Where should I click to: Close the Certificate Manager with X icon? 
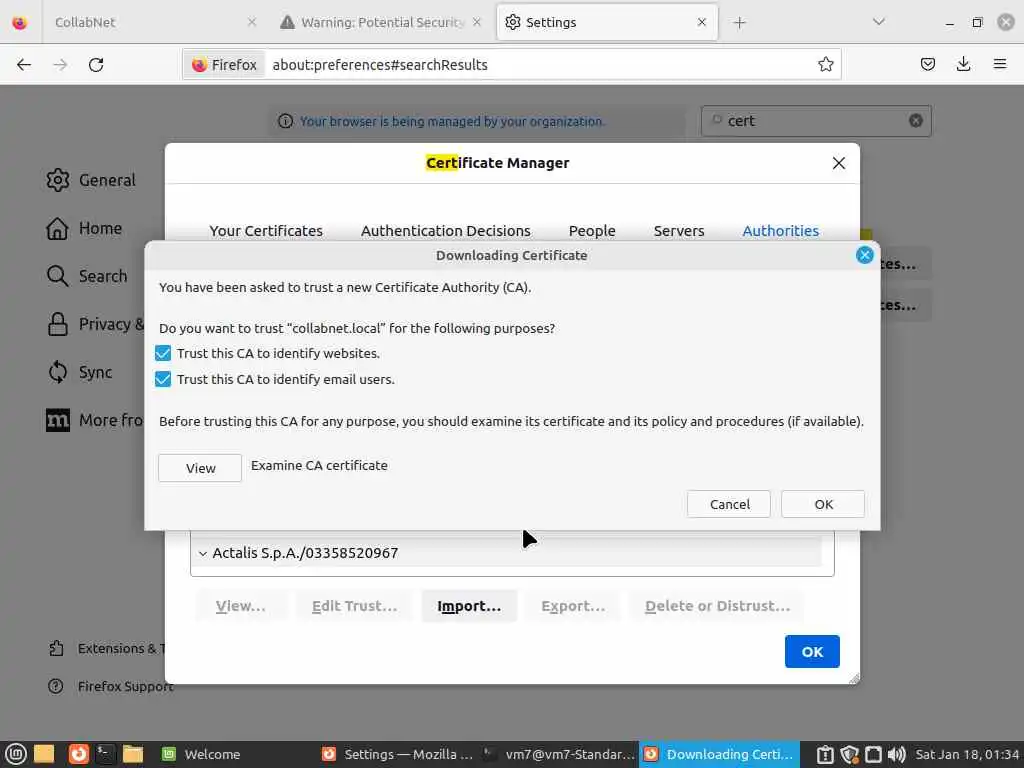(x=839, y=163)
